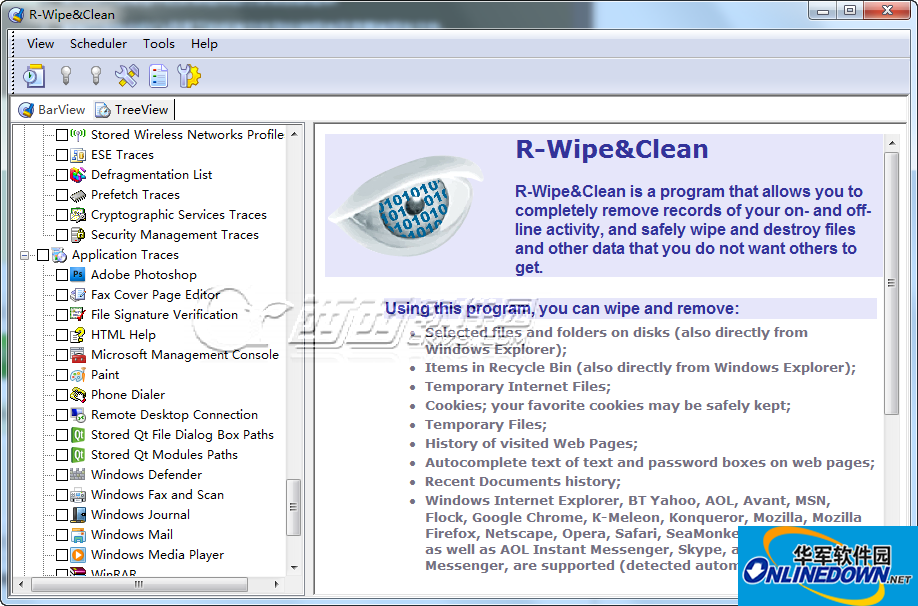This screenshot has height=606, width=918.
Task: Open the View menu
Action: [40, 44]
